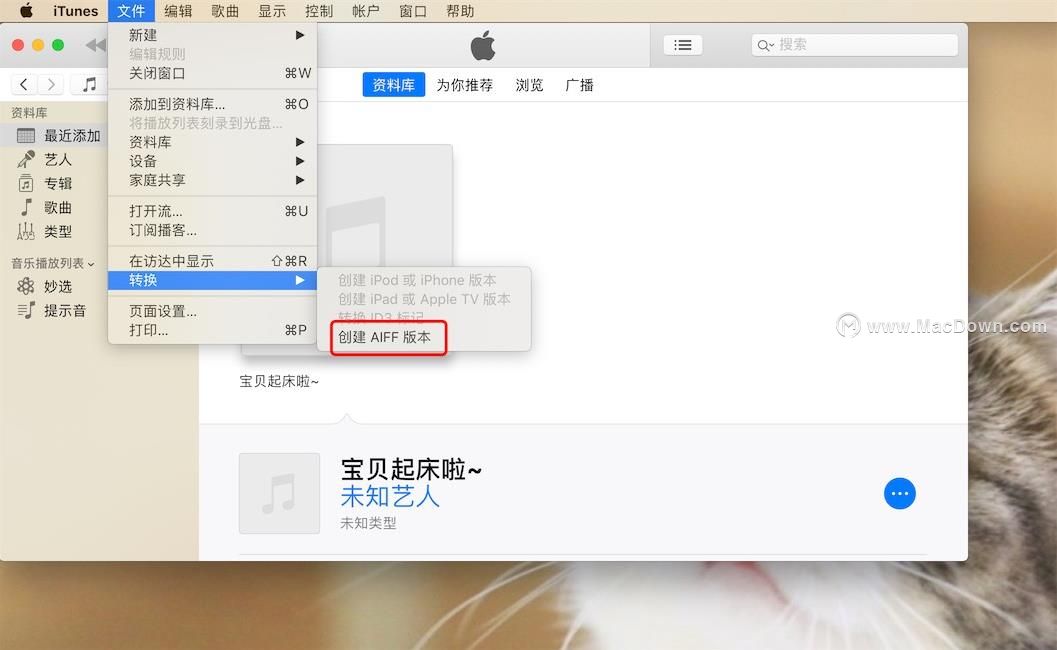
Task: Click the 提示音 playlist icon
Action: coord(26,310)
